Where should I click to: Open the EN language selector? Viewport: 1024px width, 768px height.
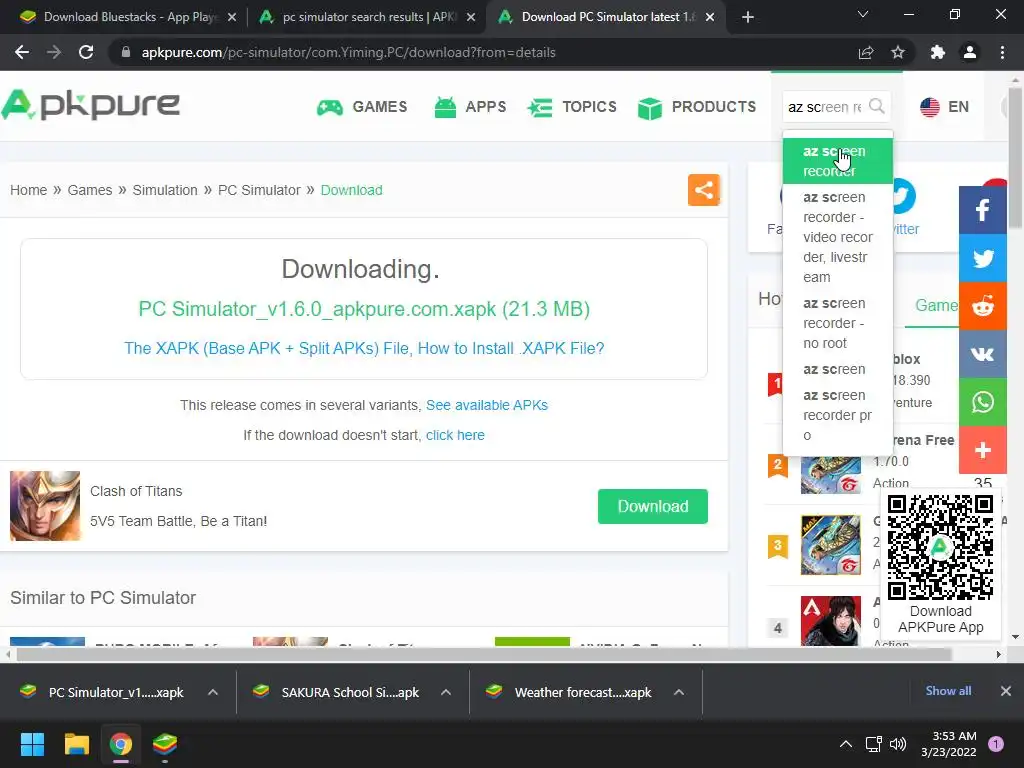[944, 106]
